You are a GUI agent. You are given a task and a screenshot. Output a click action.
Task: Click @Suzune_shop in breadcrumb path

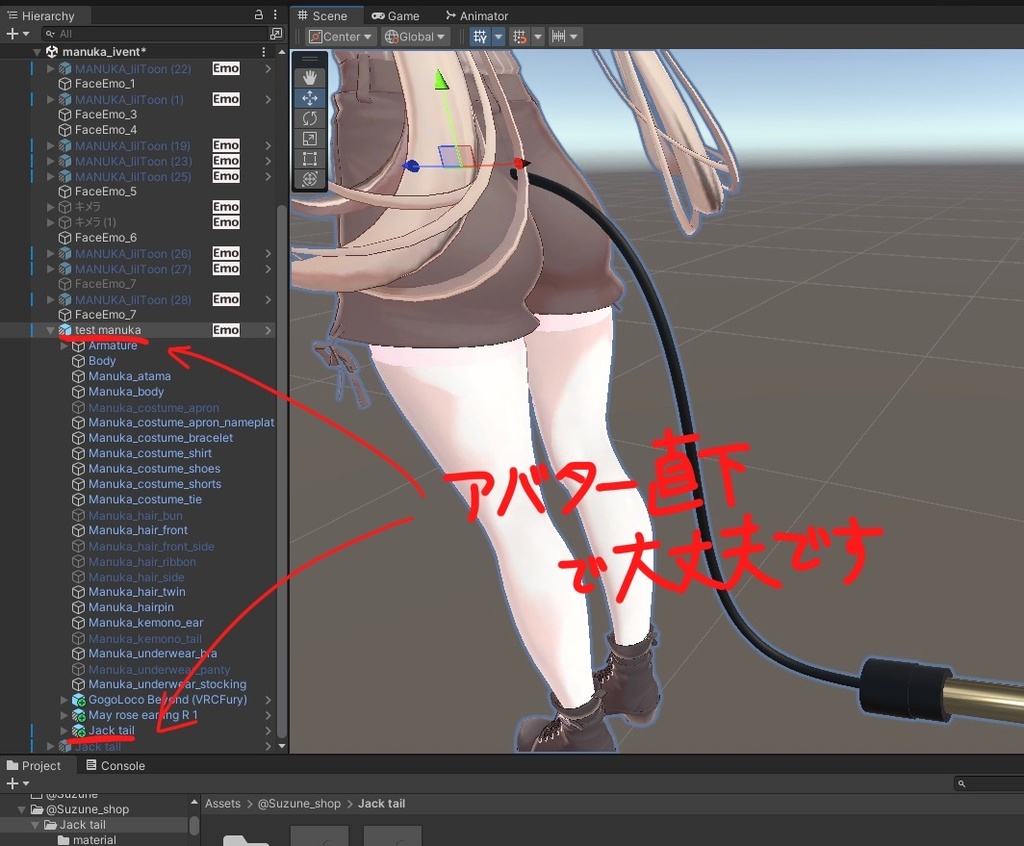click(x=299, y=804)
